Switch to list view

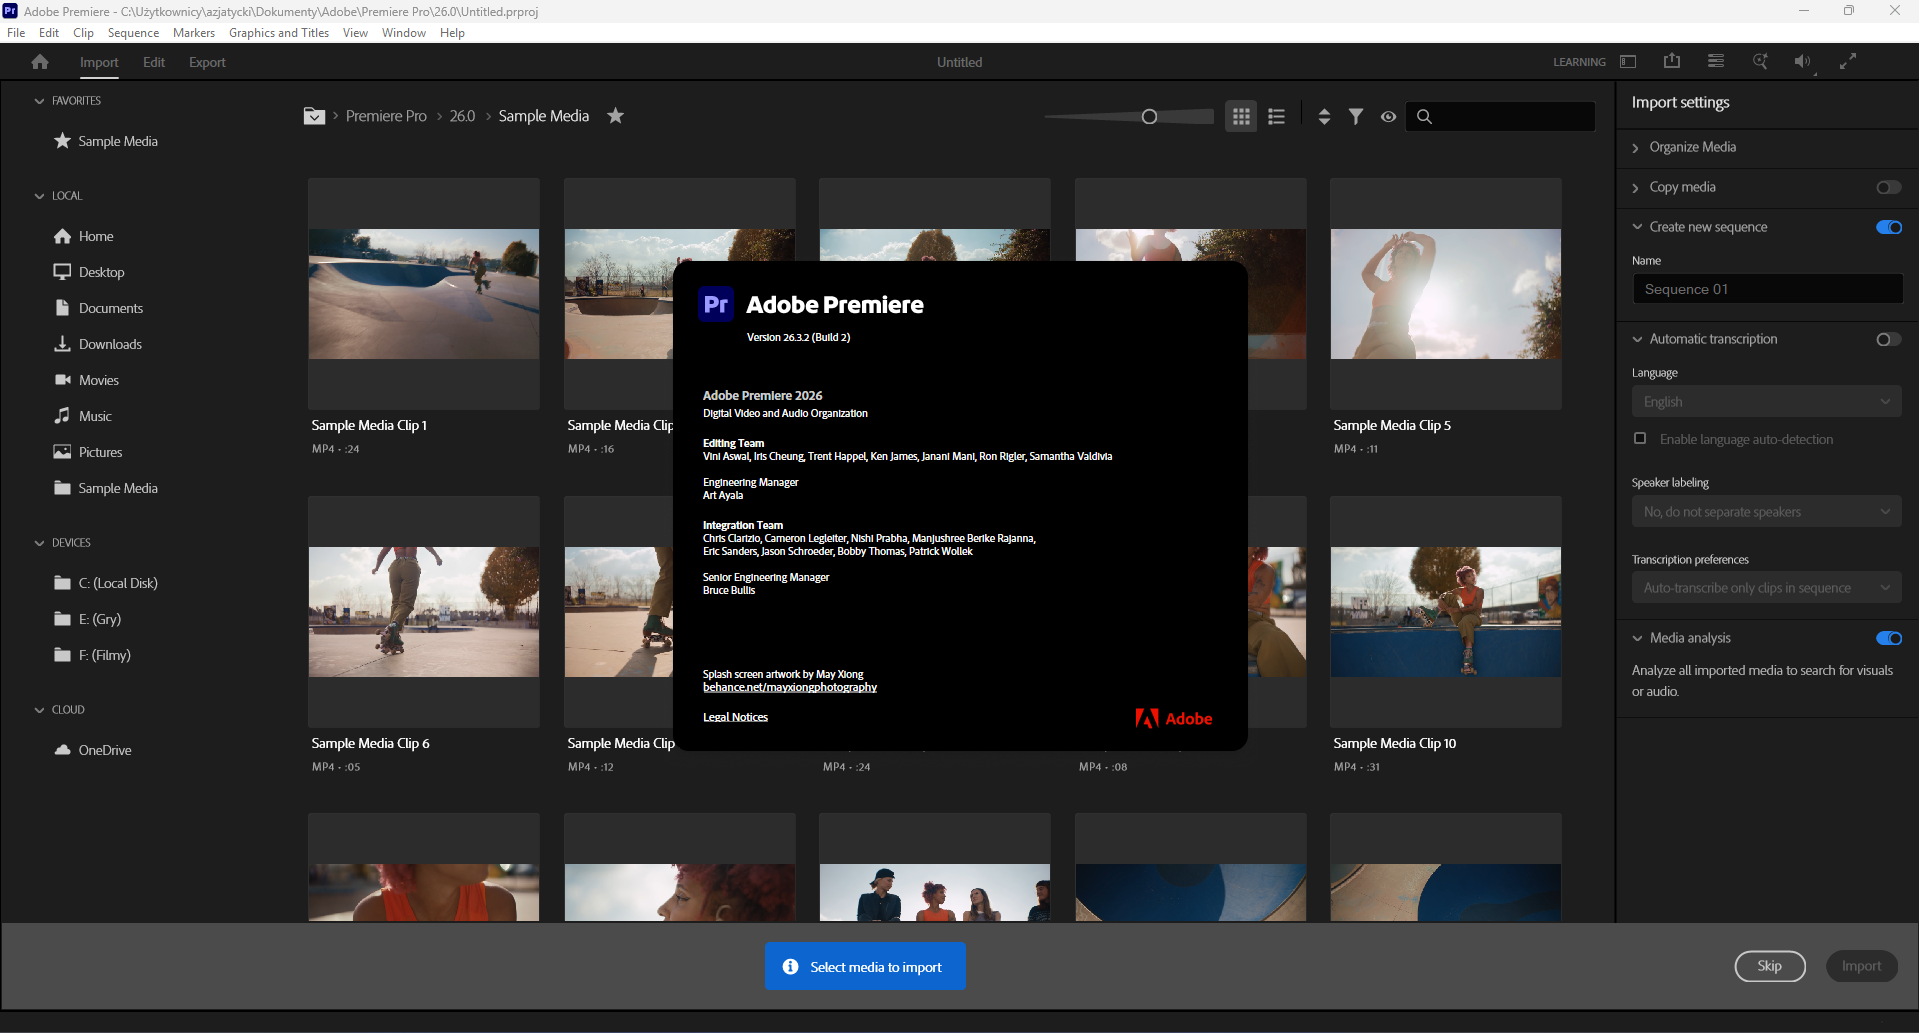pos(1276,117)
